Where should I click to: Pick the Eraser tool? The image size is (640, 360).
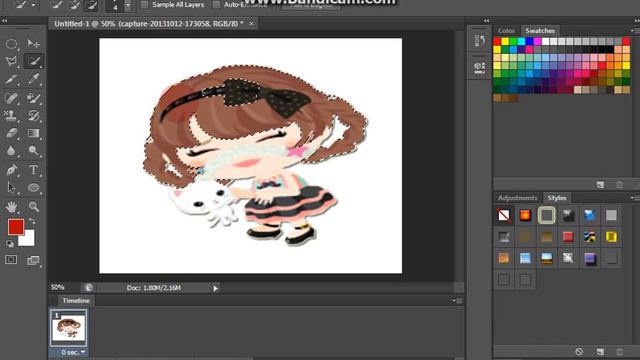coord(11,133)
